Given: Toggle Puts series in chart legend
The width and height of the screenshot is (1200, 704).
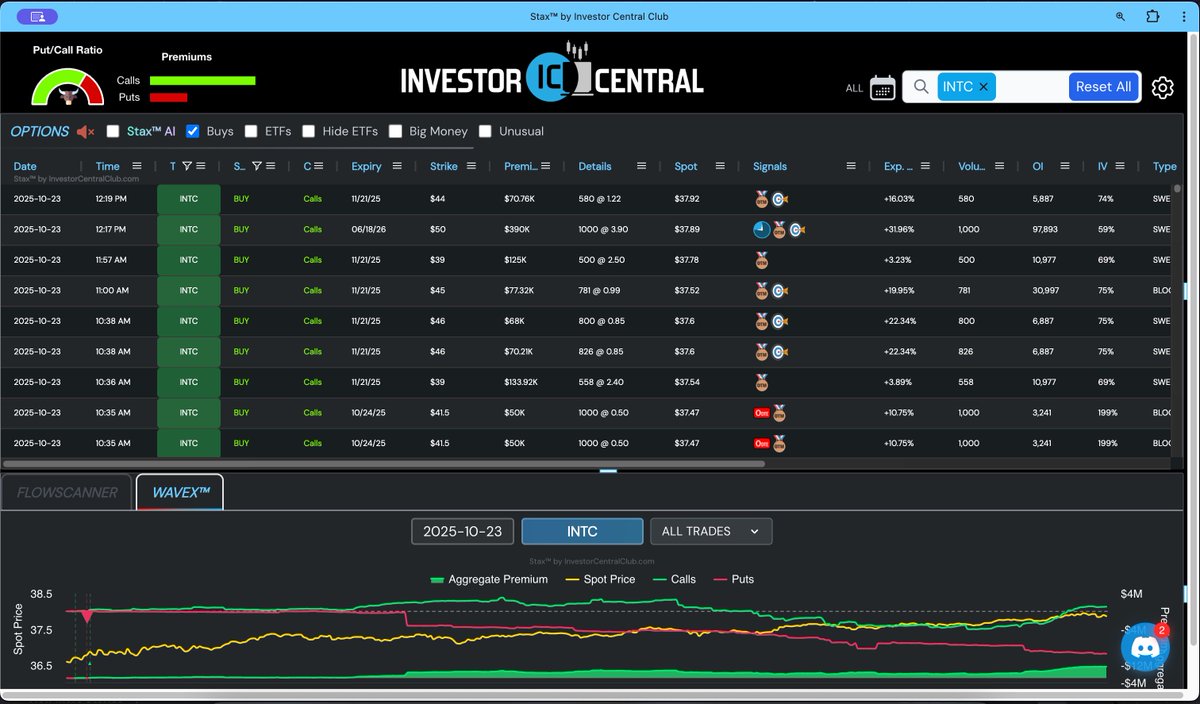Looking at the screenshot, I should pos(733,579).
